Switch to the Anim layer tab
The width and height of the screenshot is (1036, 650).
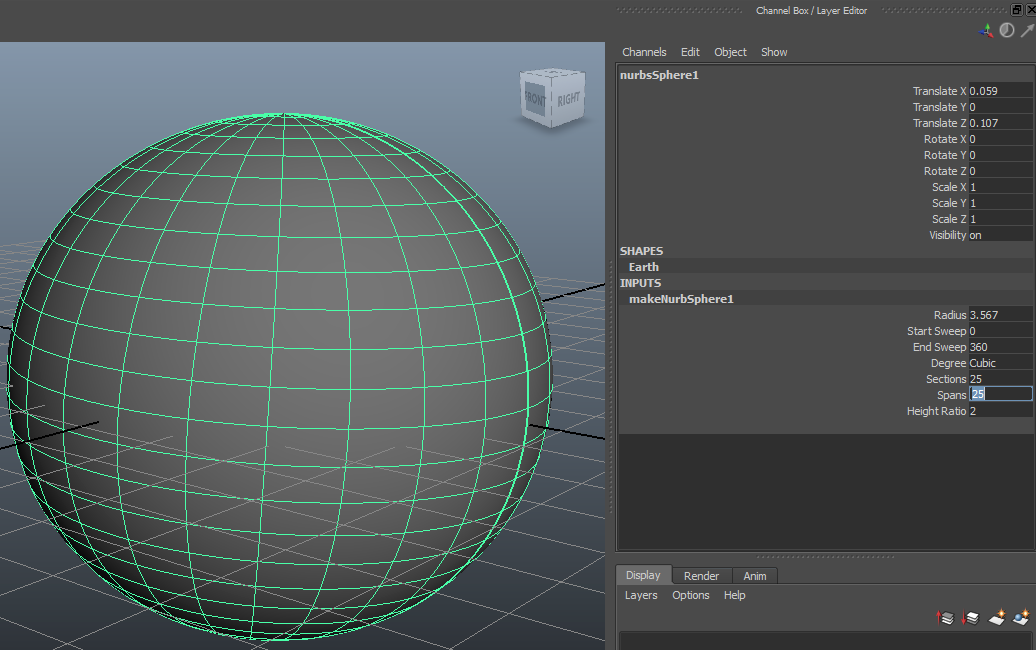coord(755,576)
